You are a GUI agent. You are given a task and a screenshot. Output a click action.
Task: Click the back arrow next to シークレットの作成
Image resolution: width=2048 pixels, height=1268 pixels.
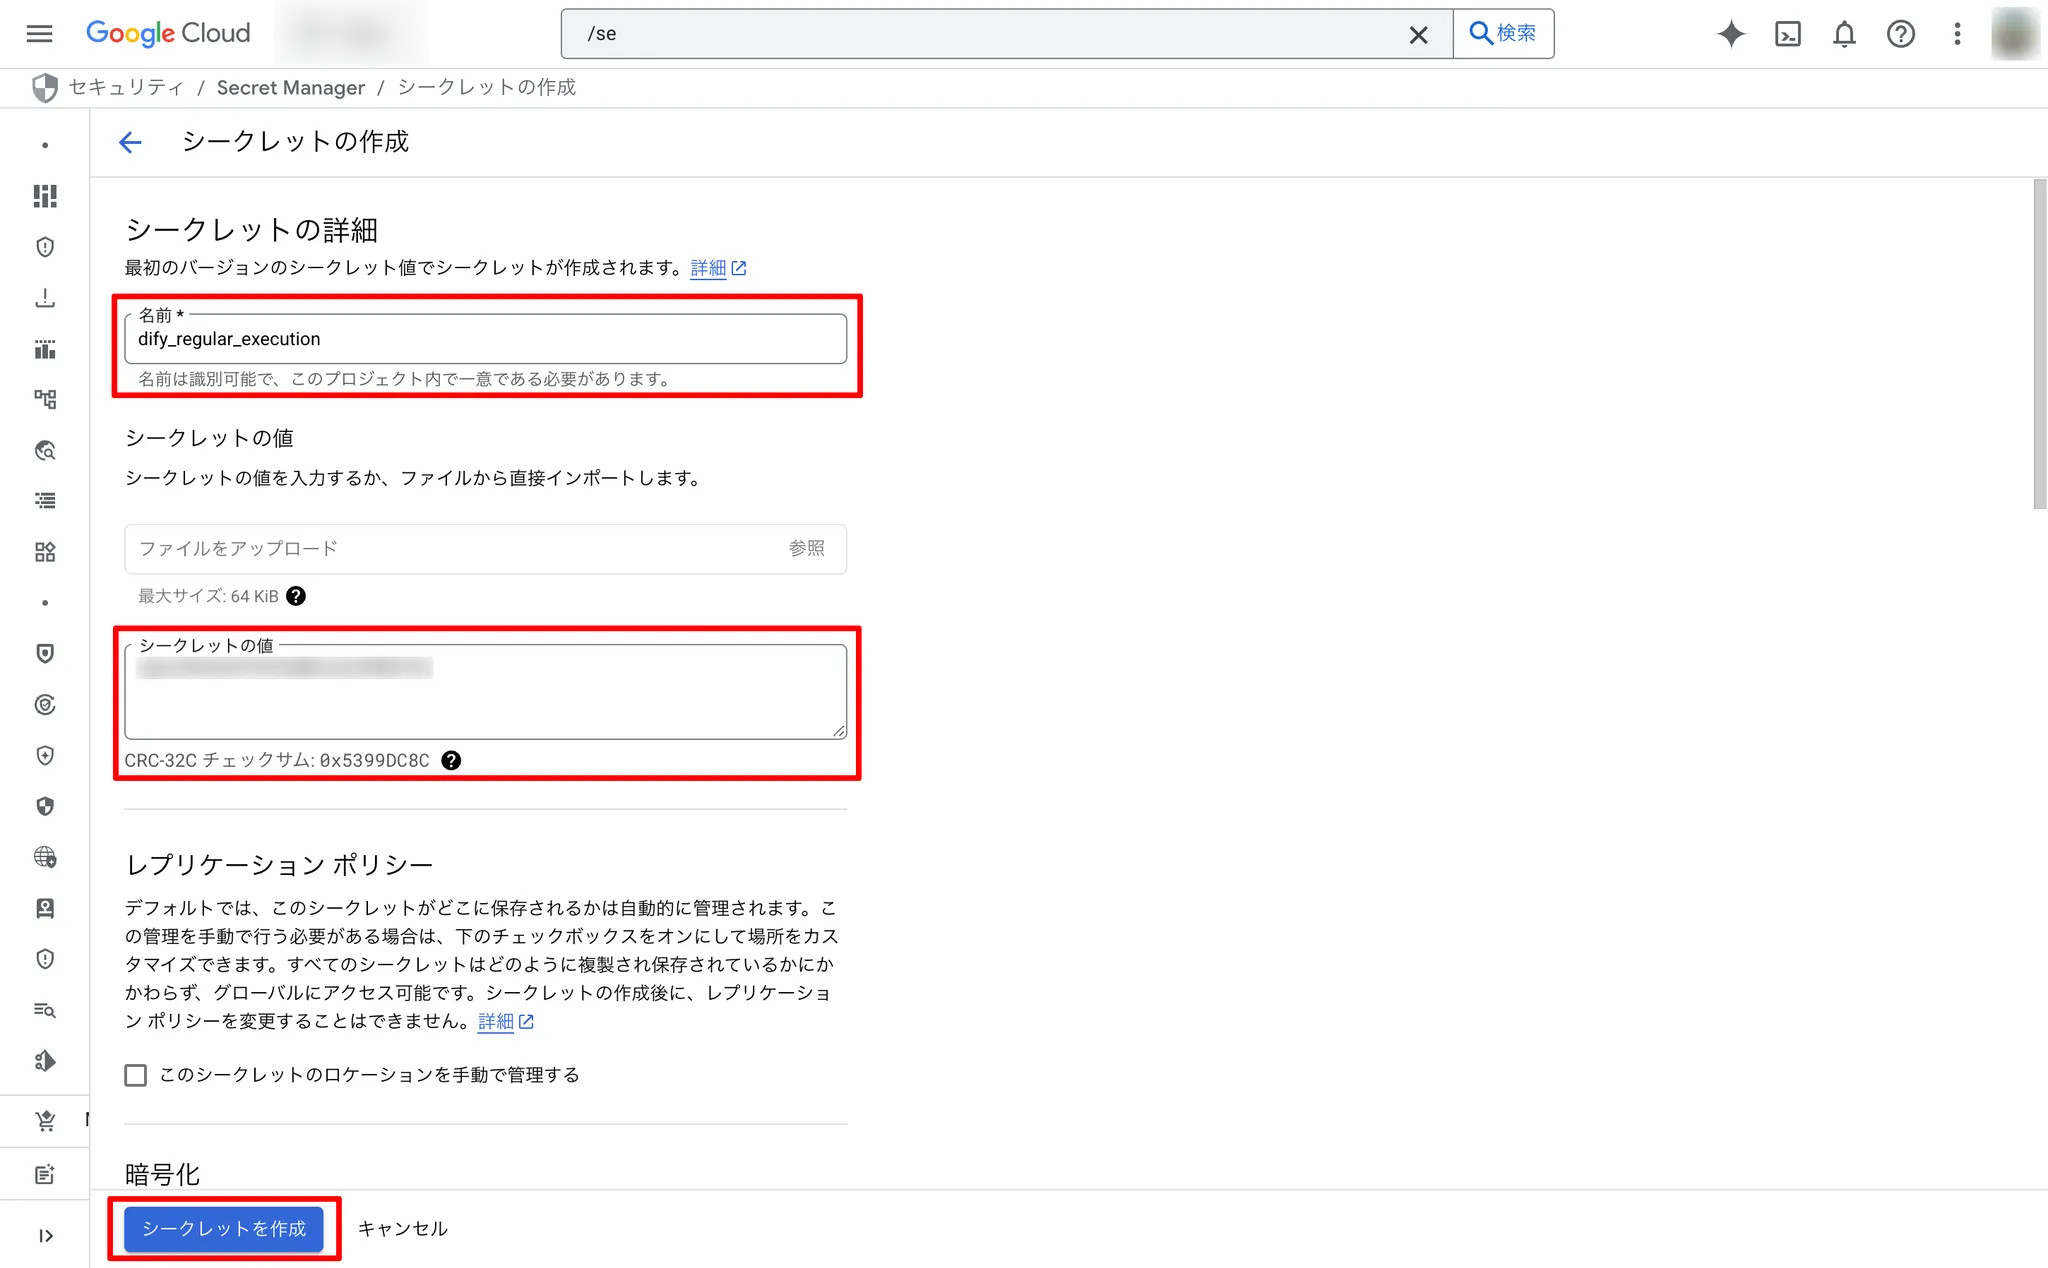[x=130, y=142]
